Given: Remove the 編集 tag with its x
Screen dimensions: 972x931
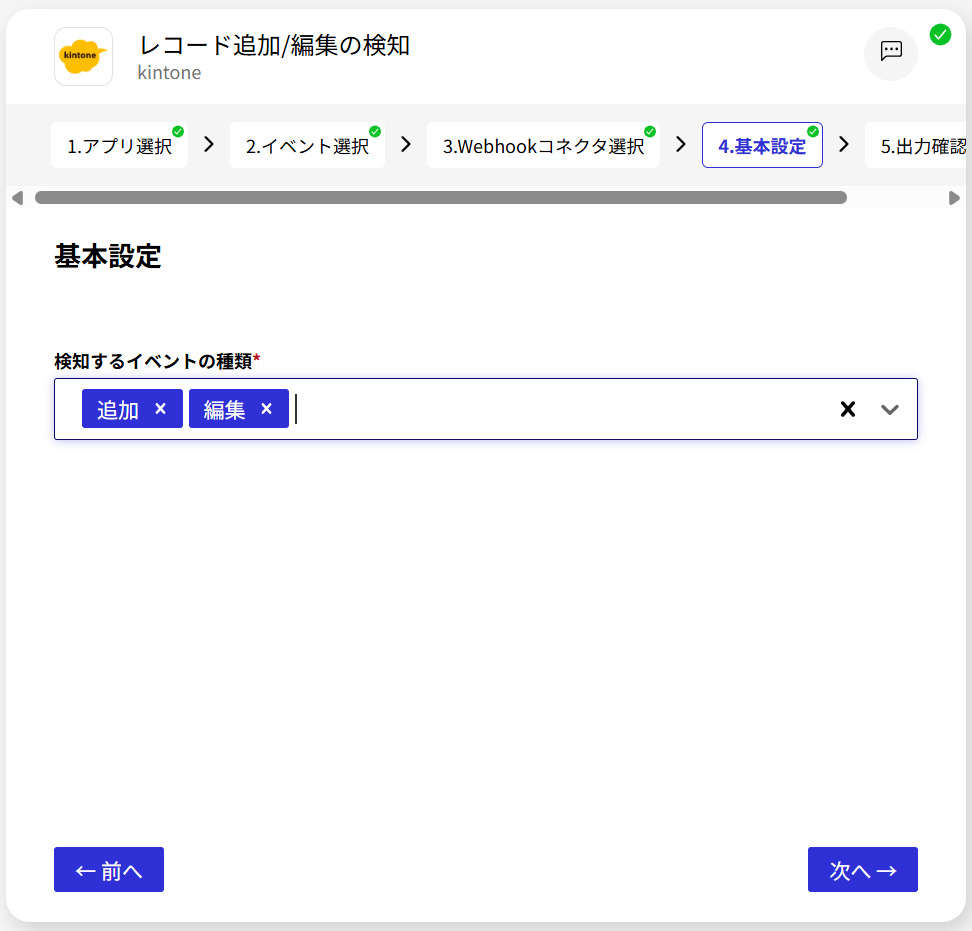Looking at the screenshot, I should click(266, 409).
